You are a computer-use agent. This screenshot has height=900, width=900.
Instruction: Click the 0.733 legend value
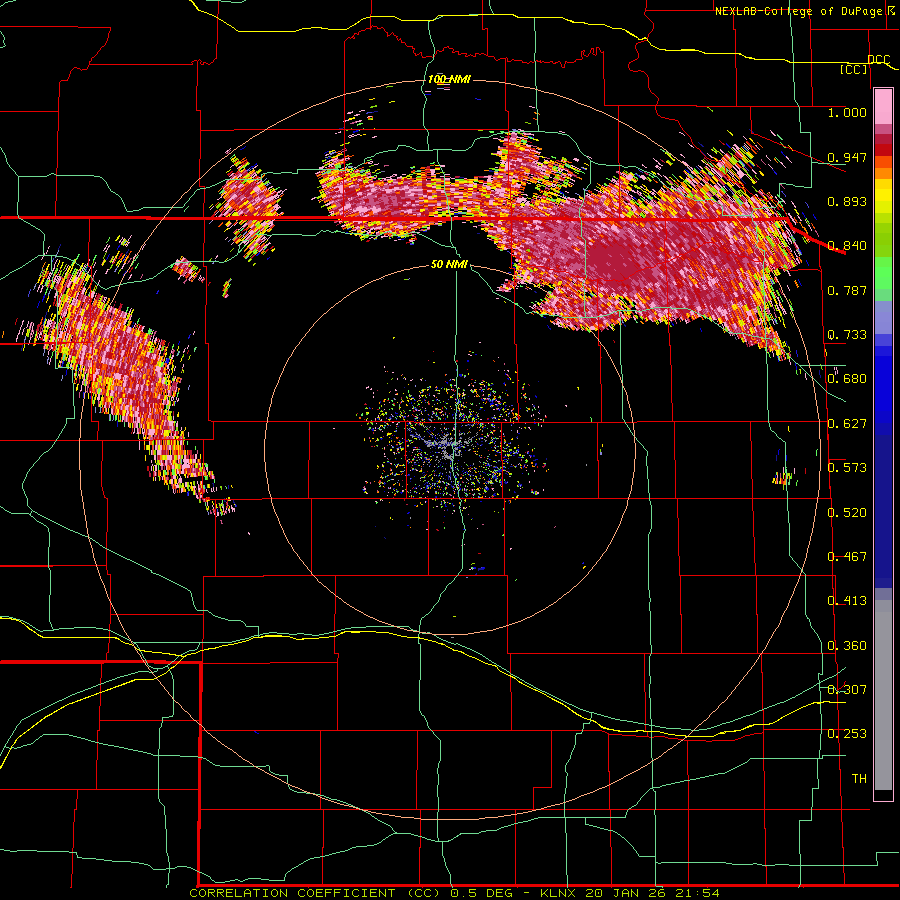pos(847,335)
